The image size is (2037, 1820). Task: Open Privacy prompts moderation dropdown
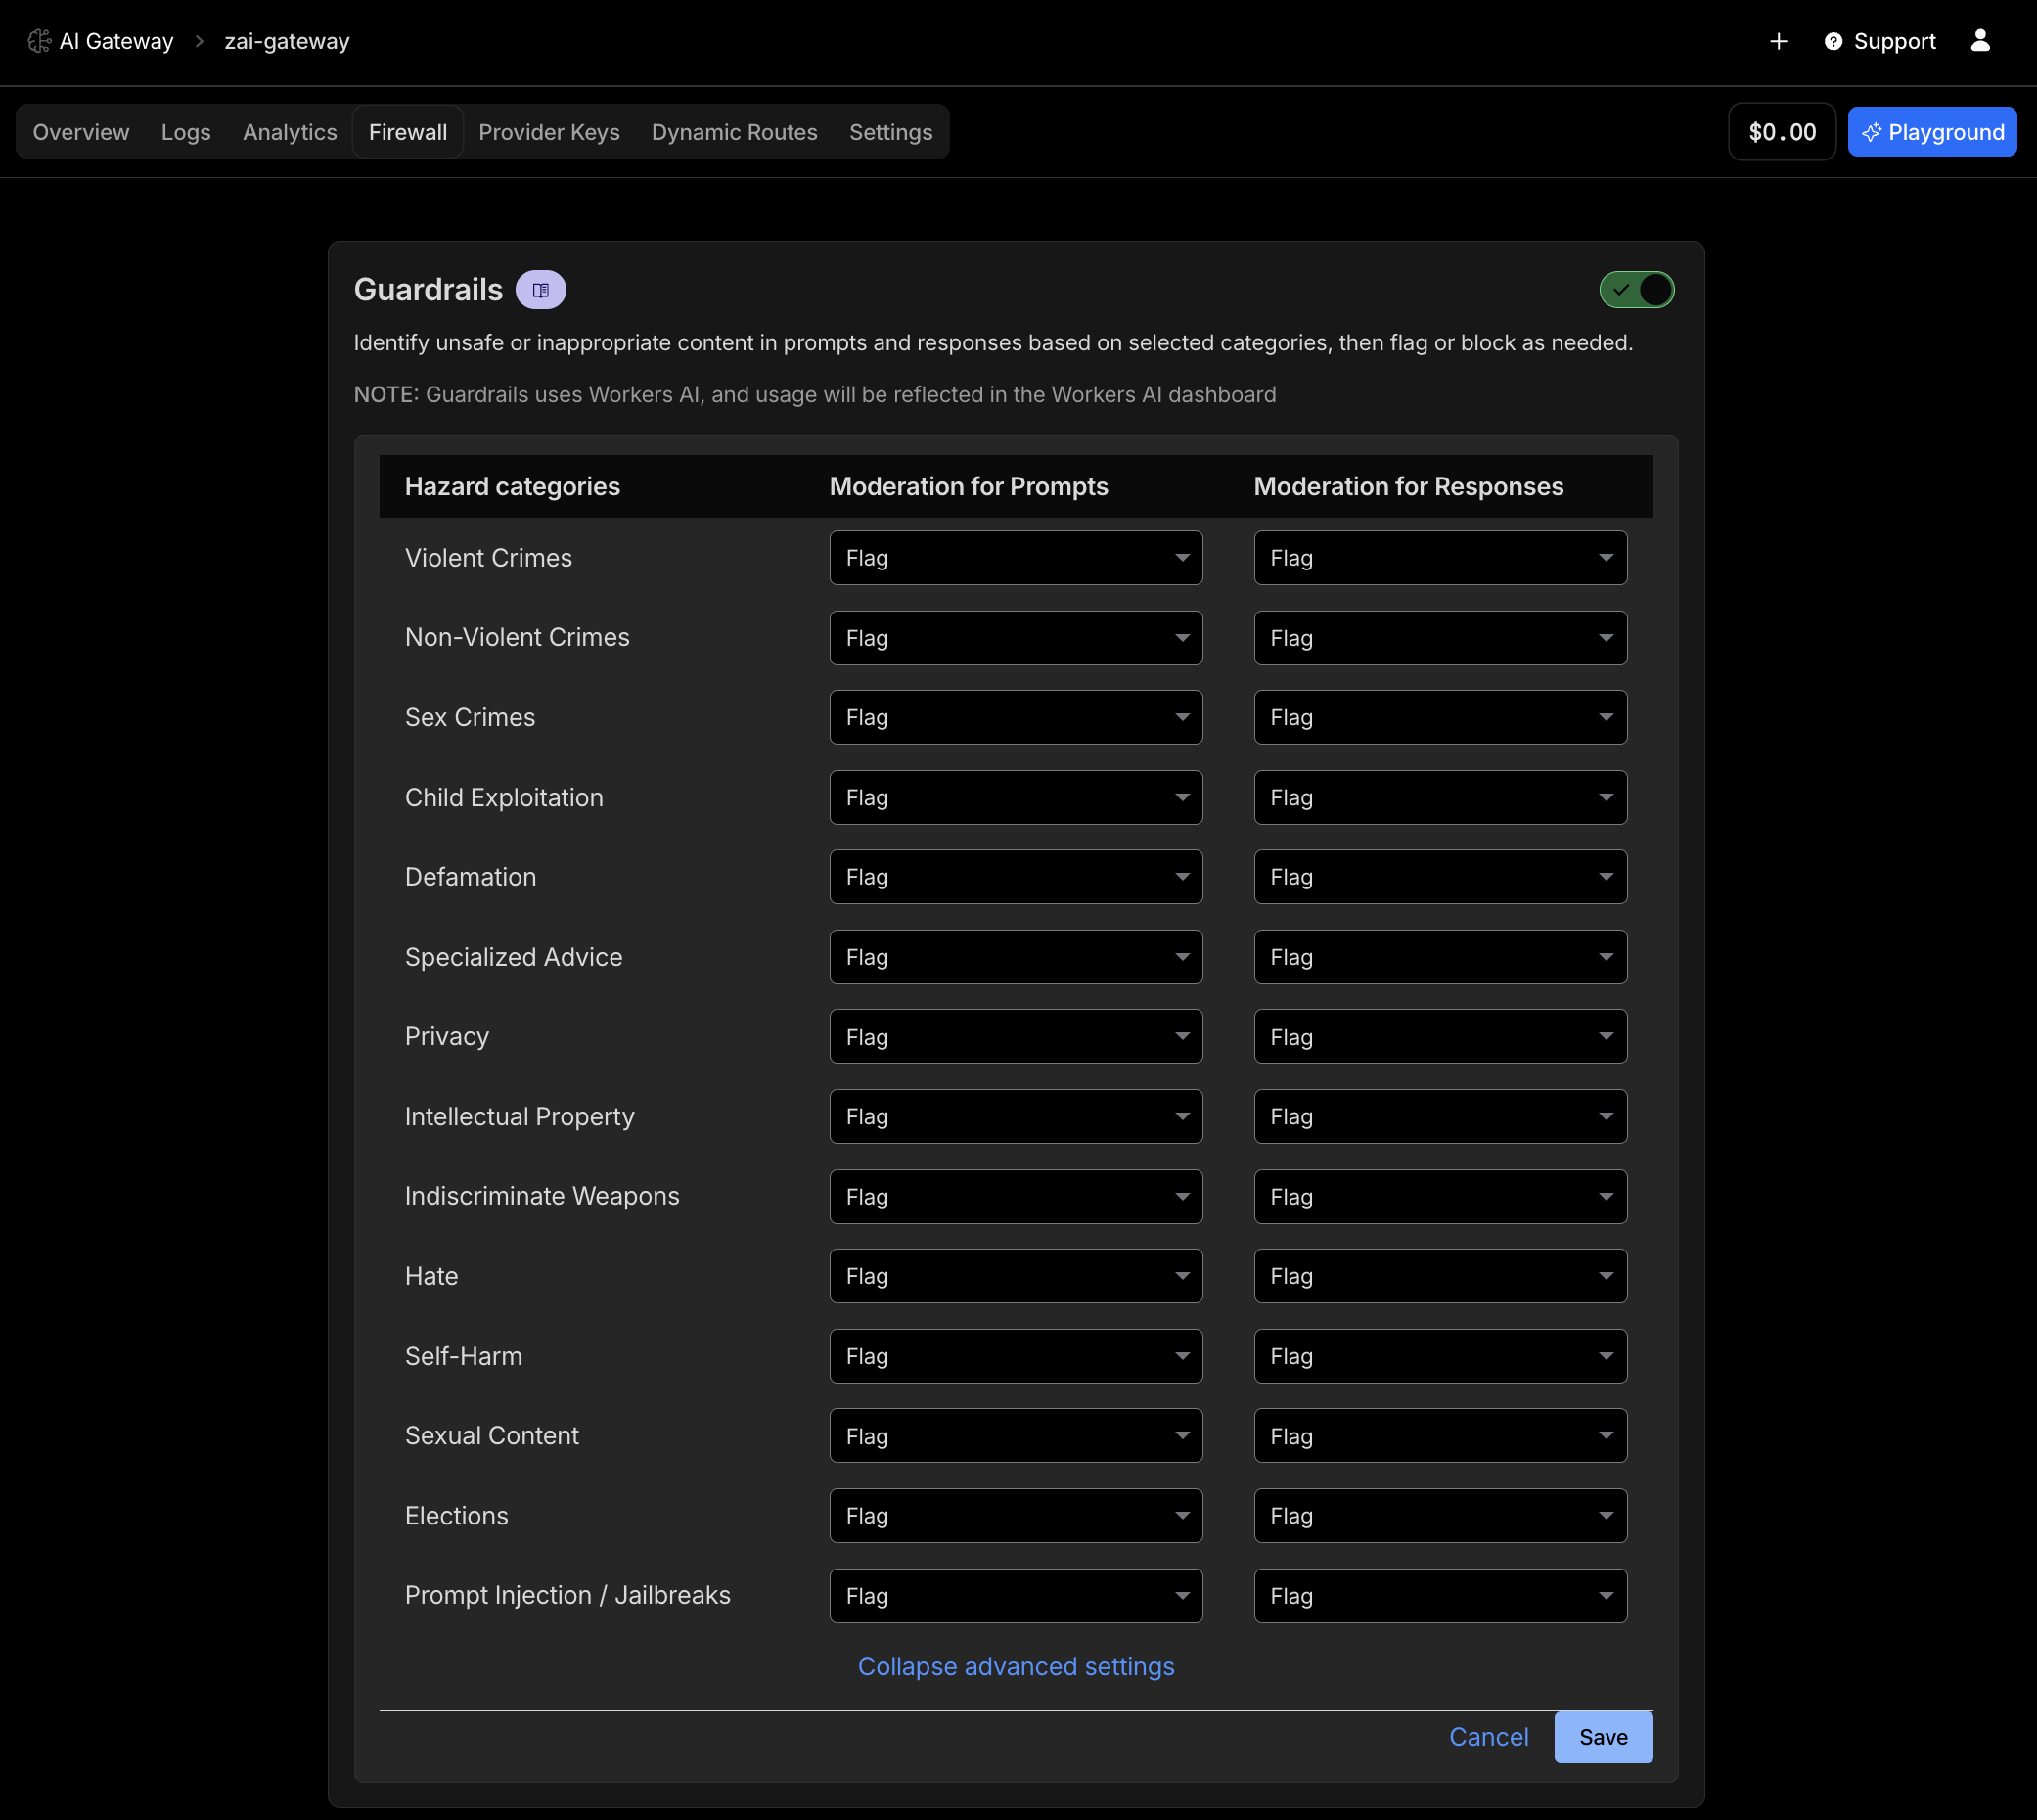[1016, 1037]
